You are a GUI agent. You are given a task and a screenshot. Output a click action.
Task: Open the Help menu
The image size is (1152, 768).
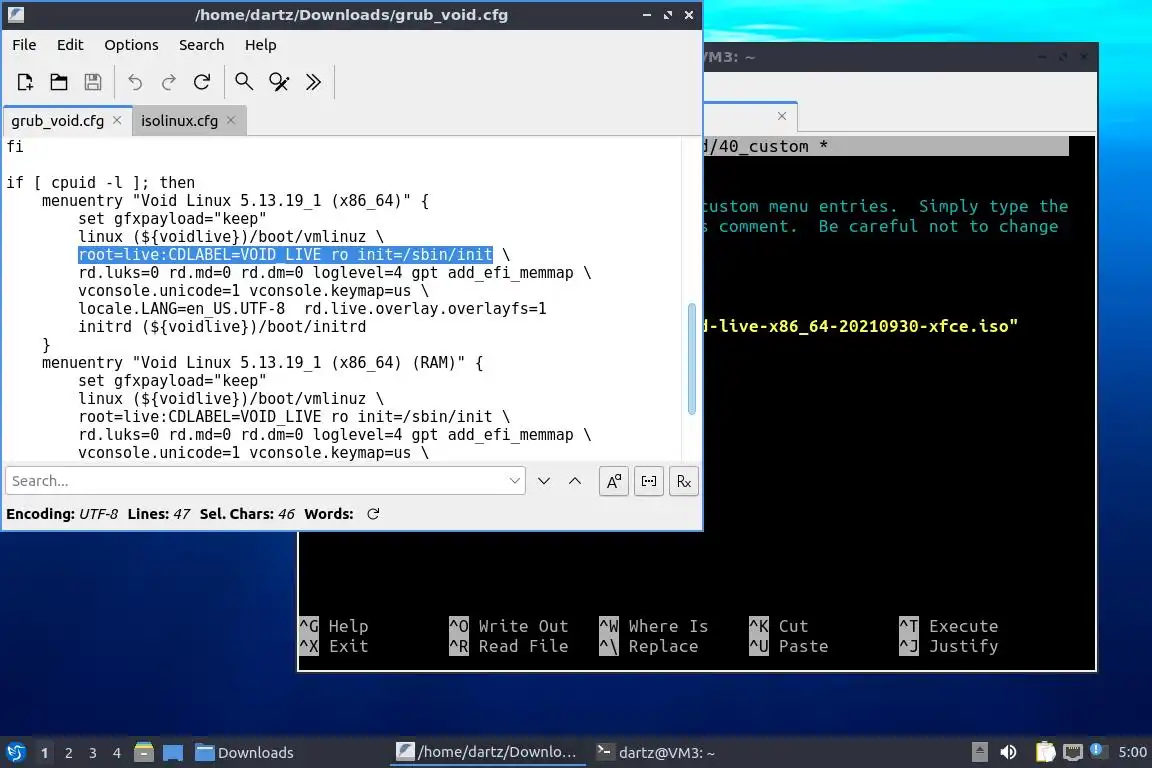260,45
